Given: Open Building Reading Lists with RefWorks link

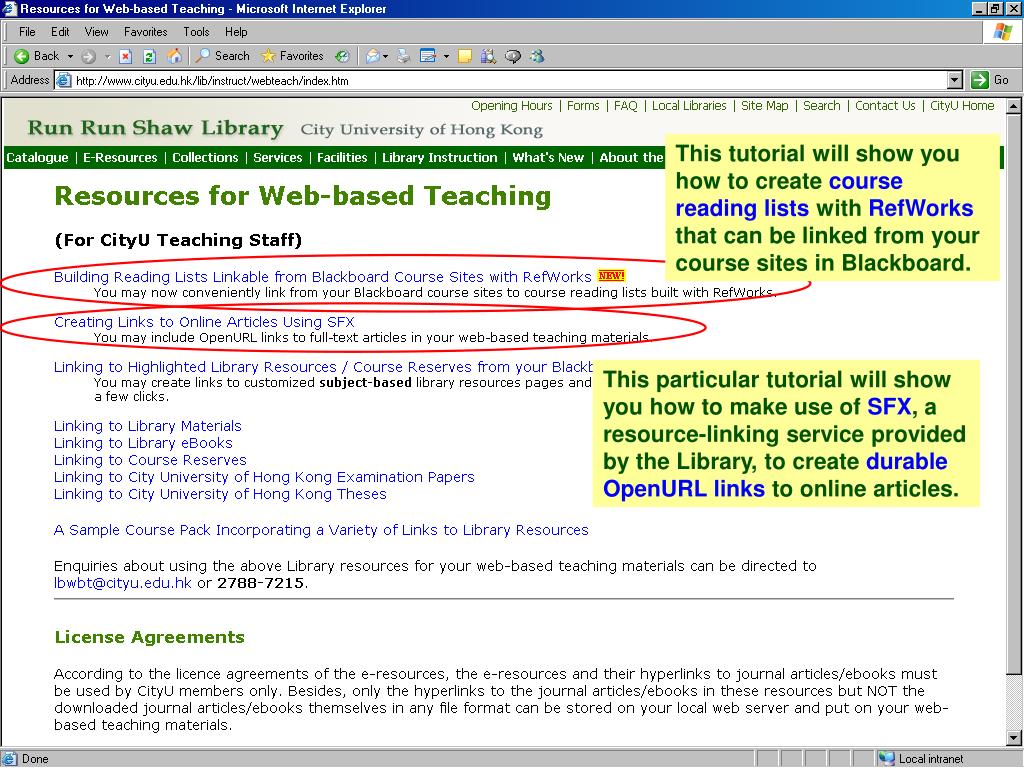Looking at the screenshot, I should click(323, 277).
